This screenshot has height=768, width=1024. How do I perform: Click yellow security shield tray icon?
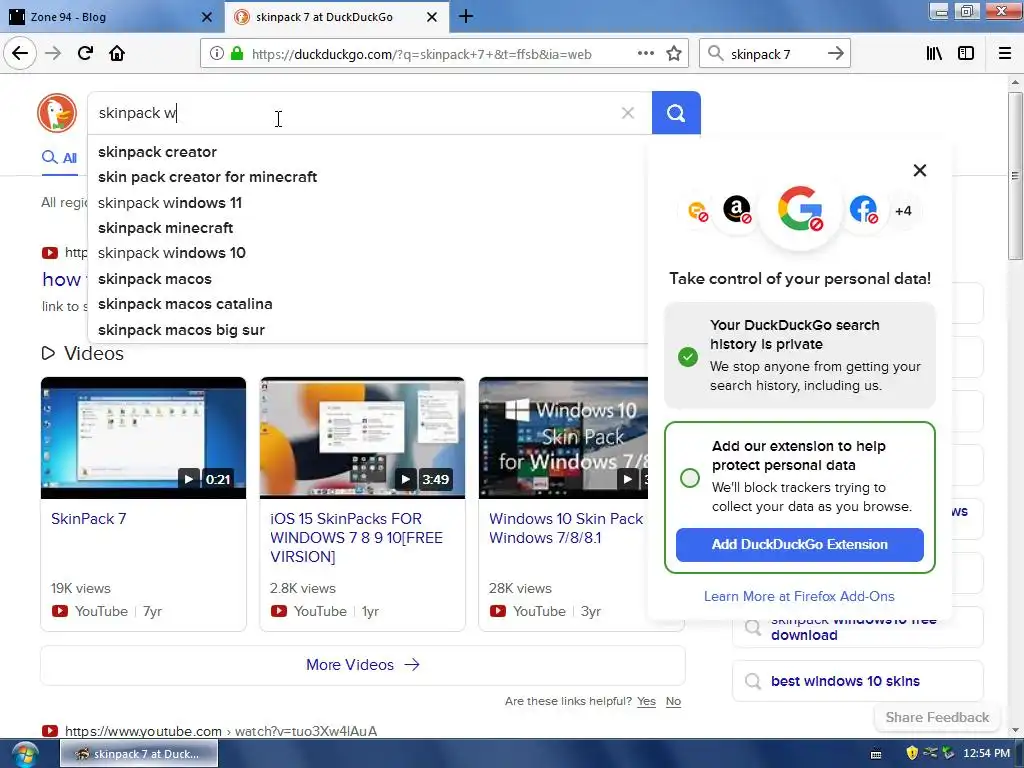point(912,753)
